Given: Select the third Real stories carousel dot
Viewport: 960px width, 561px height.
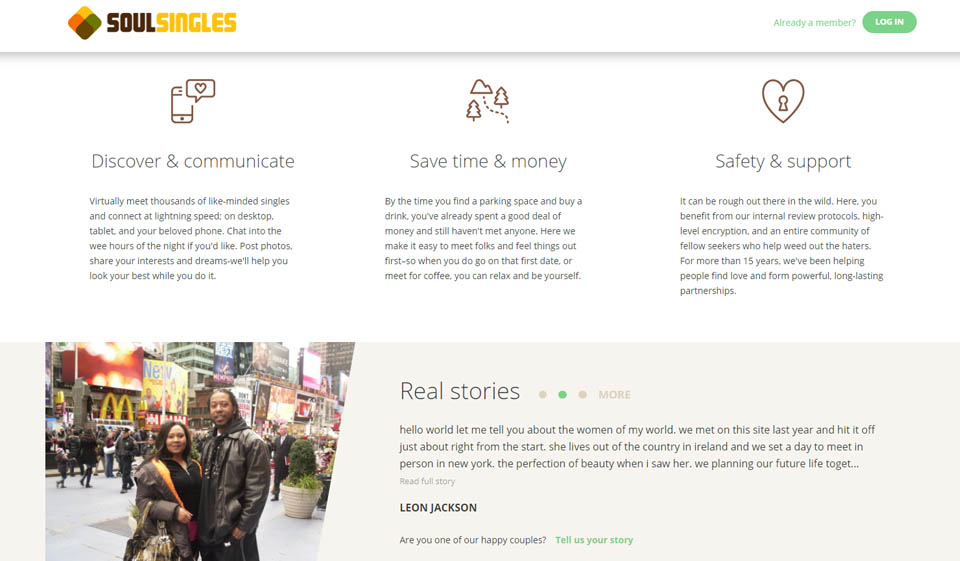Looking at the screenshot, I should point(583,394).
